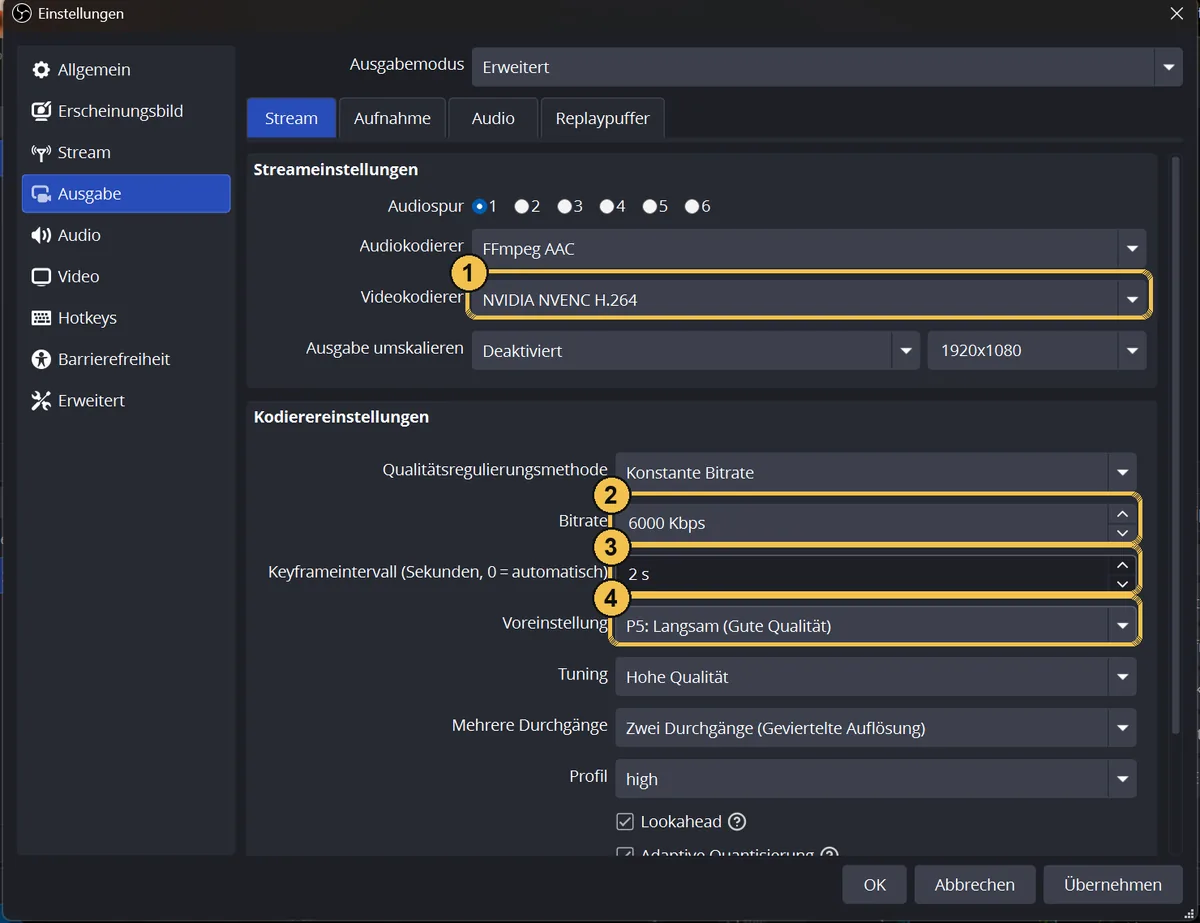The image size is (1200, 923).
Task: Switch to the Aufnahme tab
Action: click(392, 118)
